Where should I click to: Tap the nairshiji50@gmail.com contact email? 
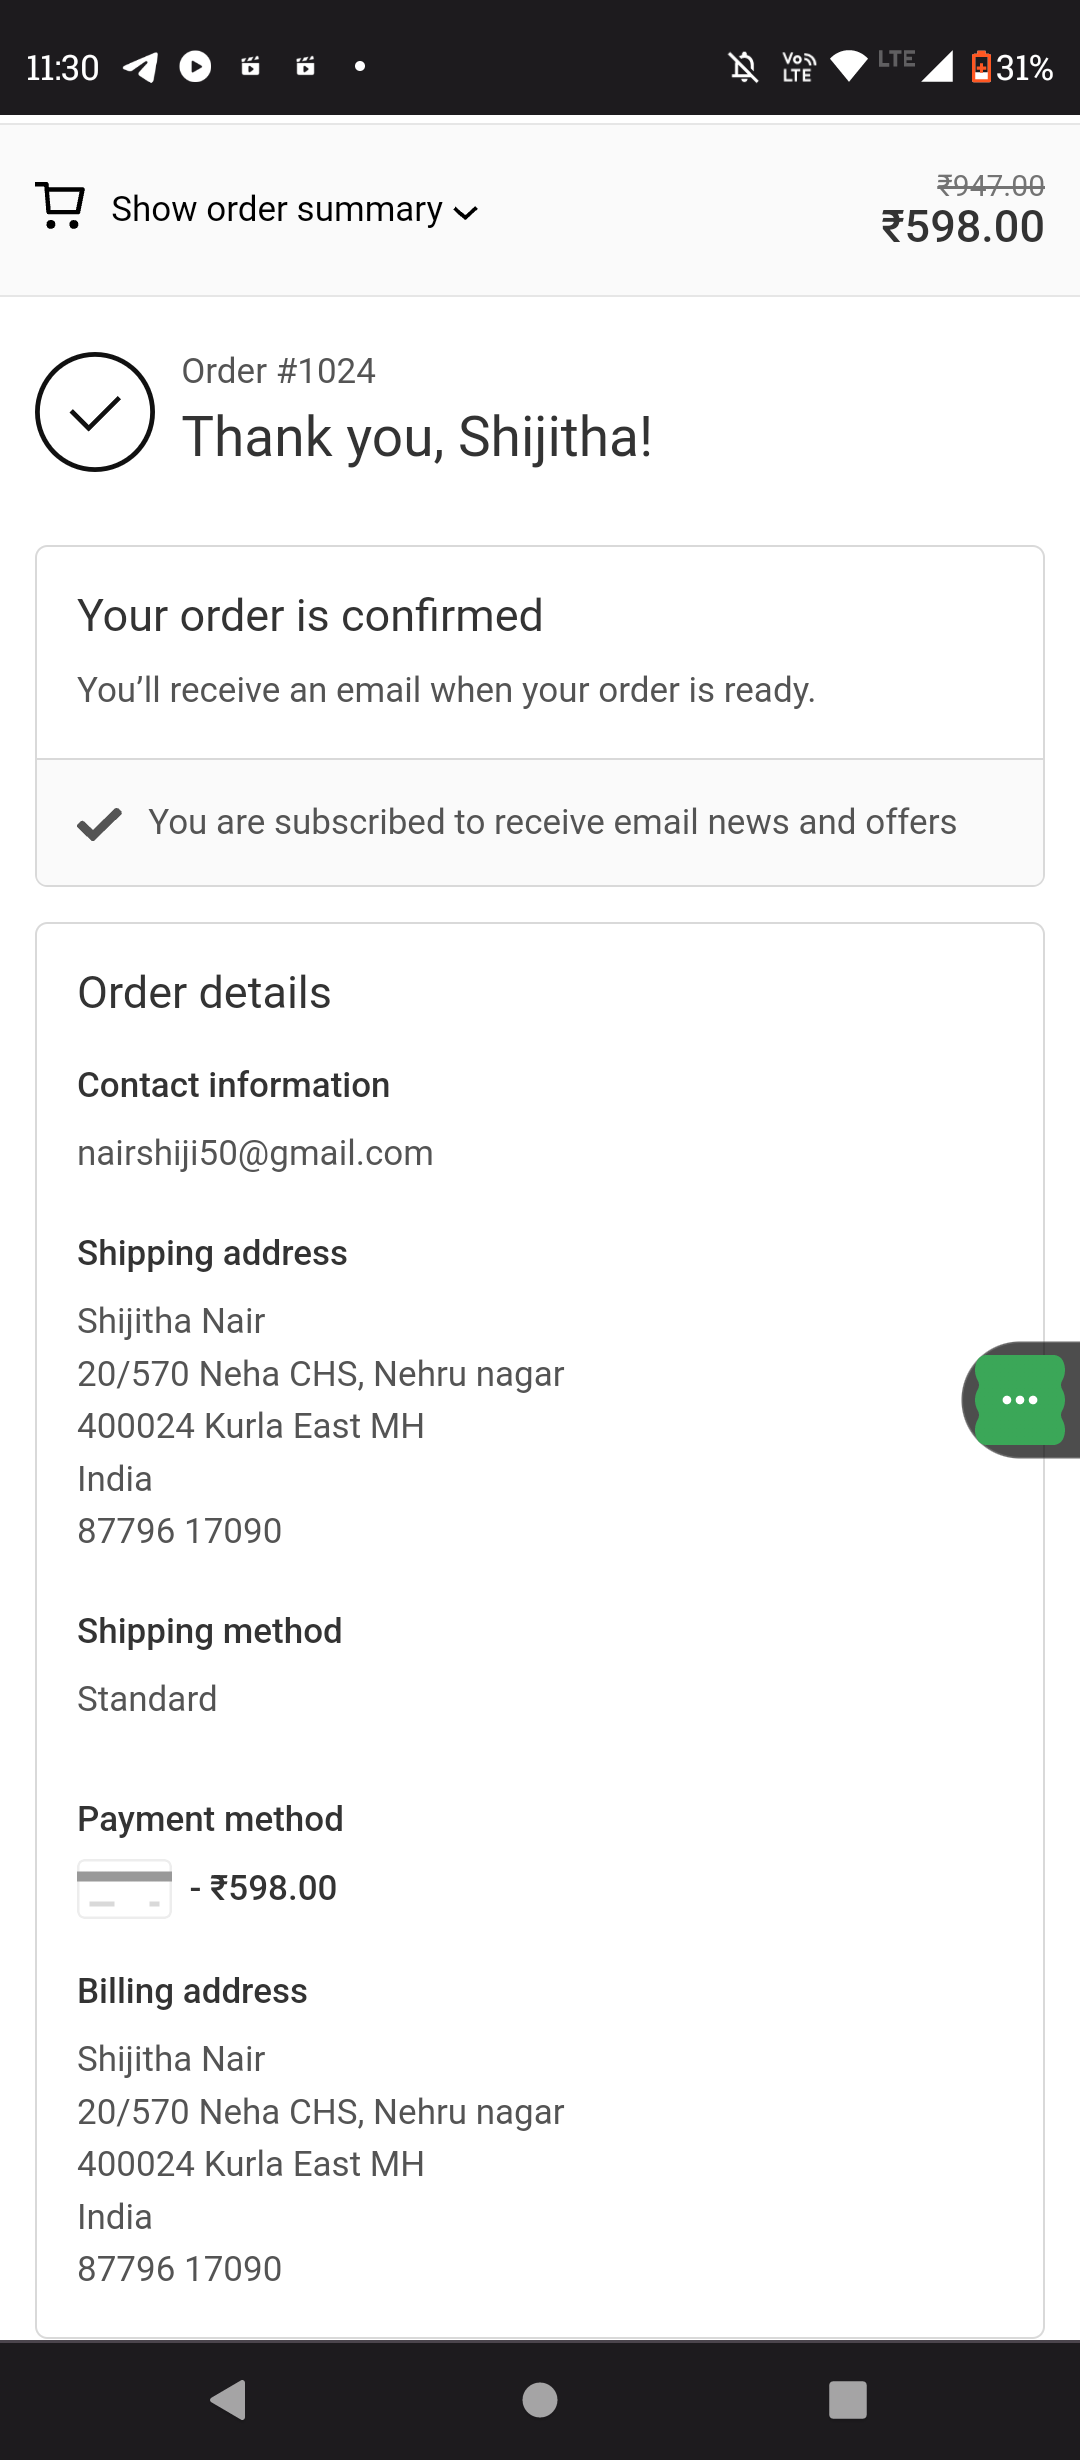tap(255, 1153)
